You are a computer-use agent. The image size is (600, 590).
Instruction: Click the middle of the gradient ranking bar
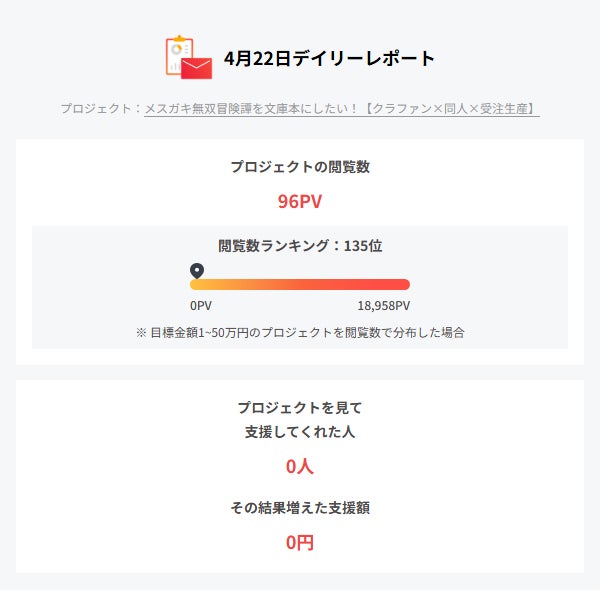pos(300,285)
